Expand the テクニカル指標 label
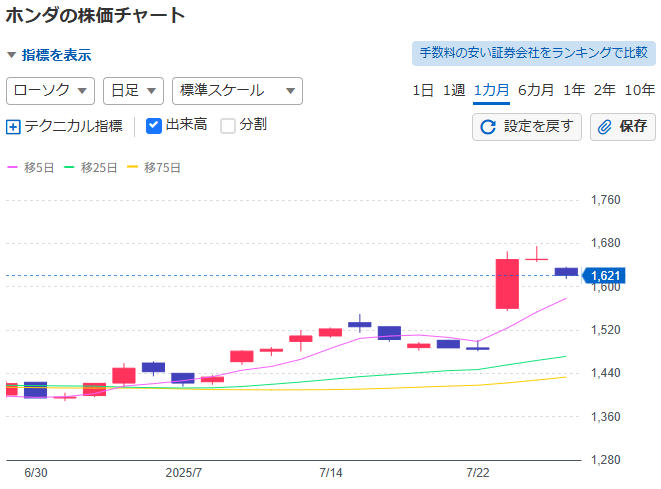661x489 pixels. [73, 126]
